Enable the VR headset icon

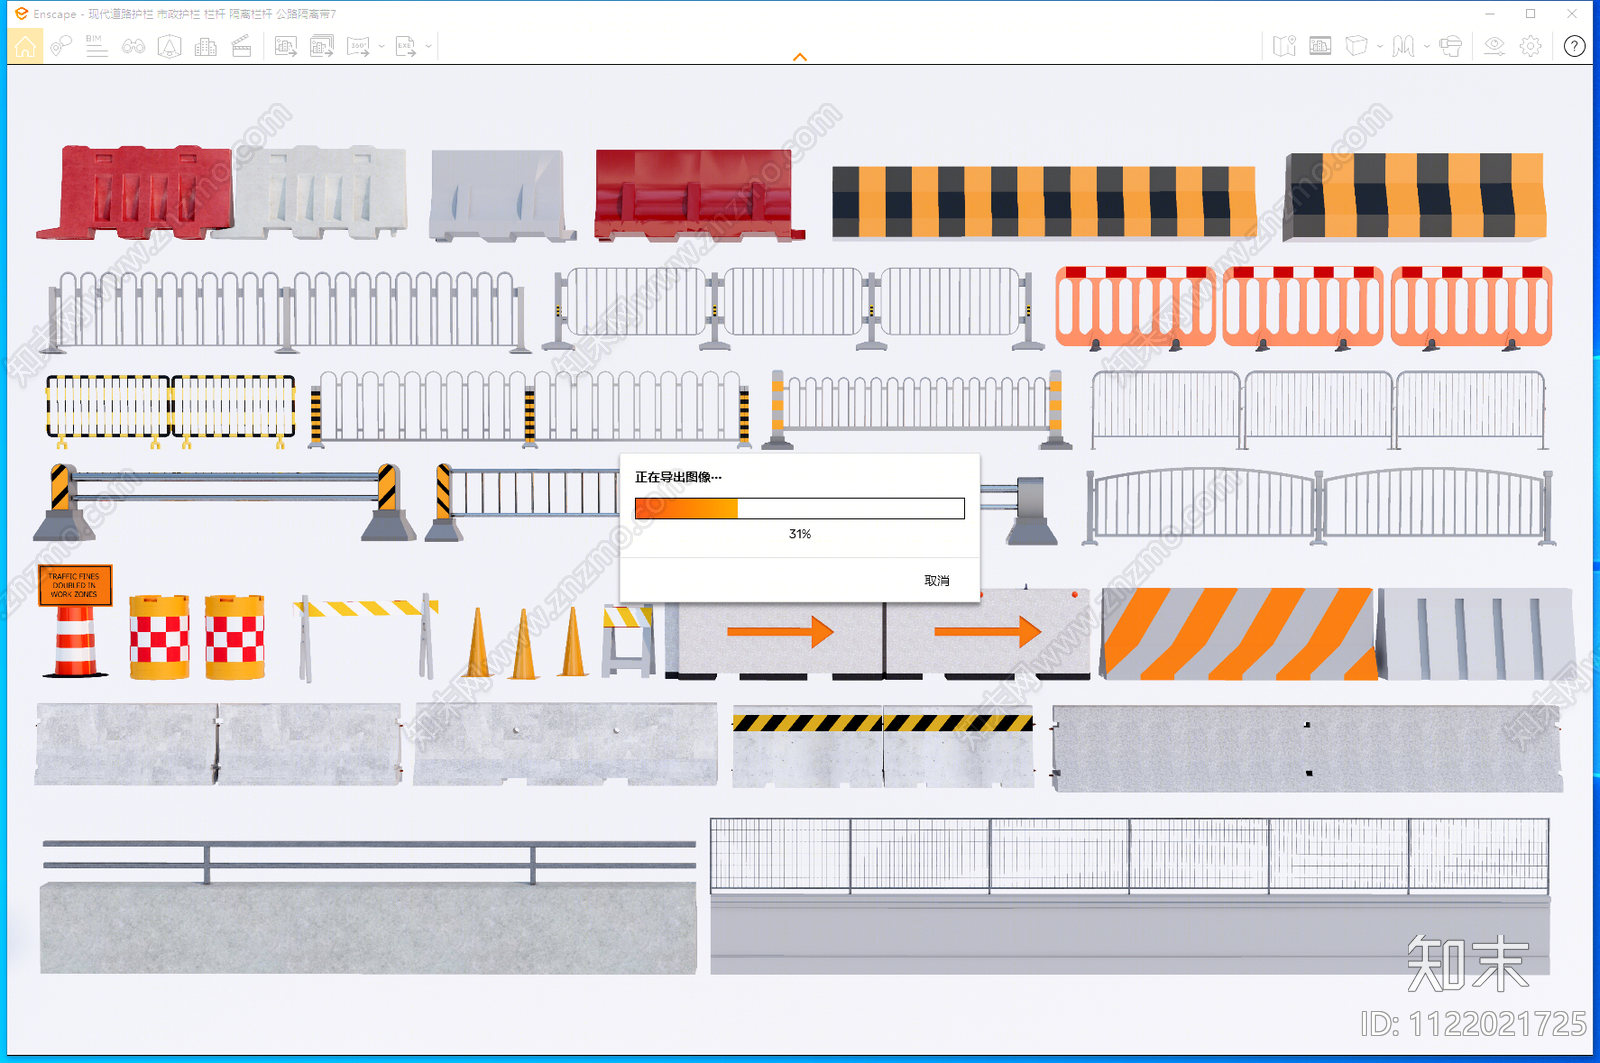(x=1450, y=46)
